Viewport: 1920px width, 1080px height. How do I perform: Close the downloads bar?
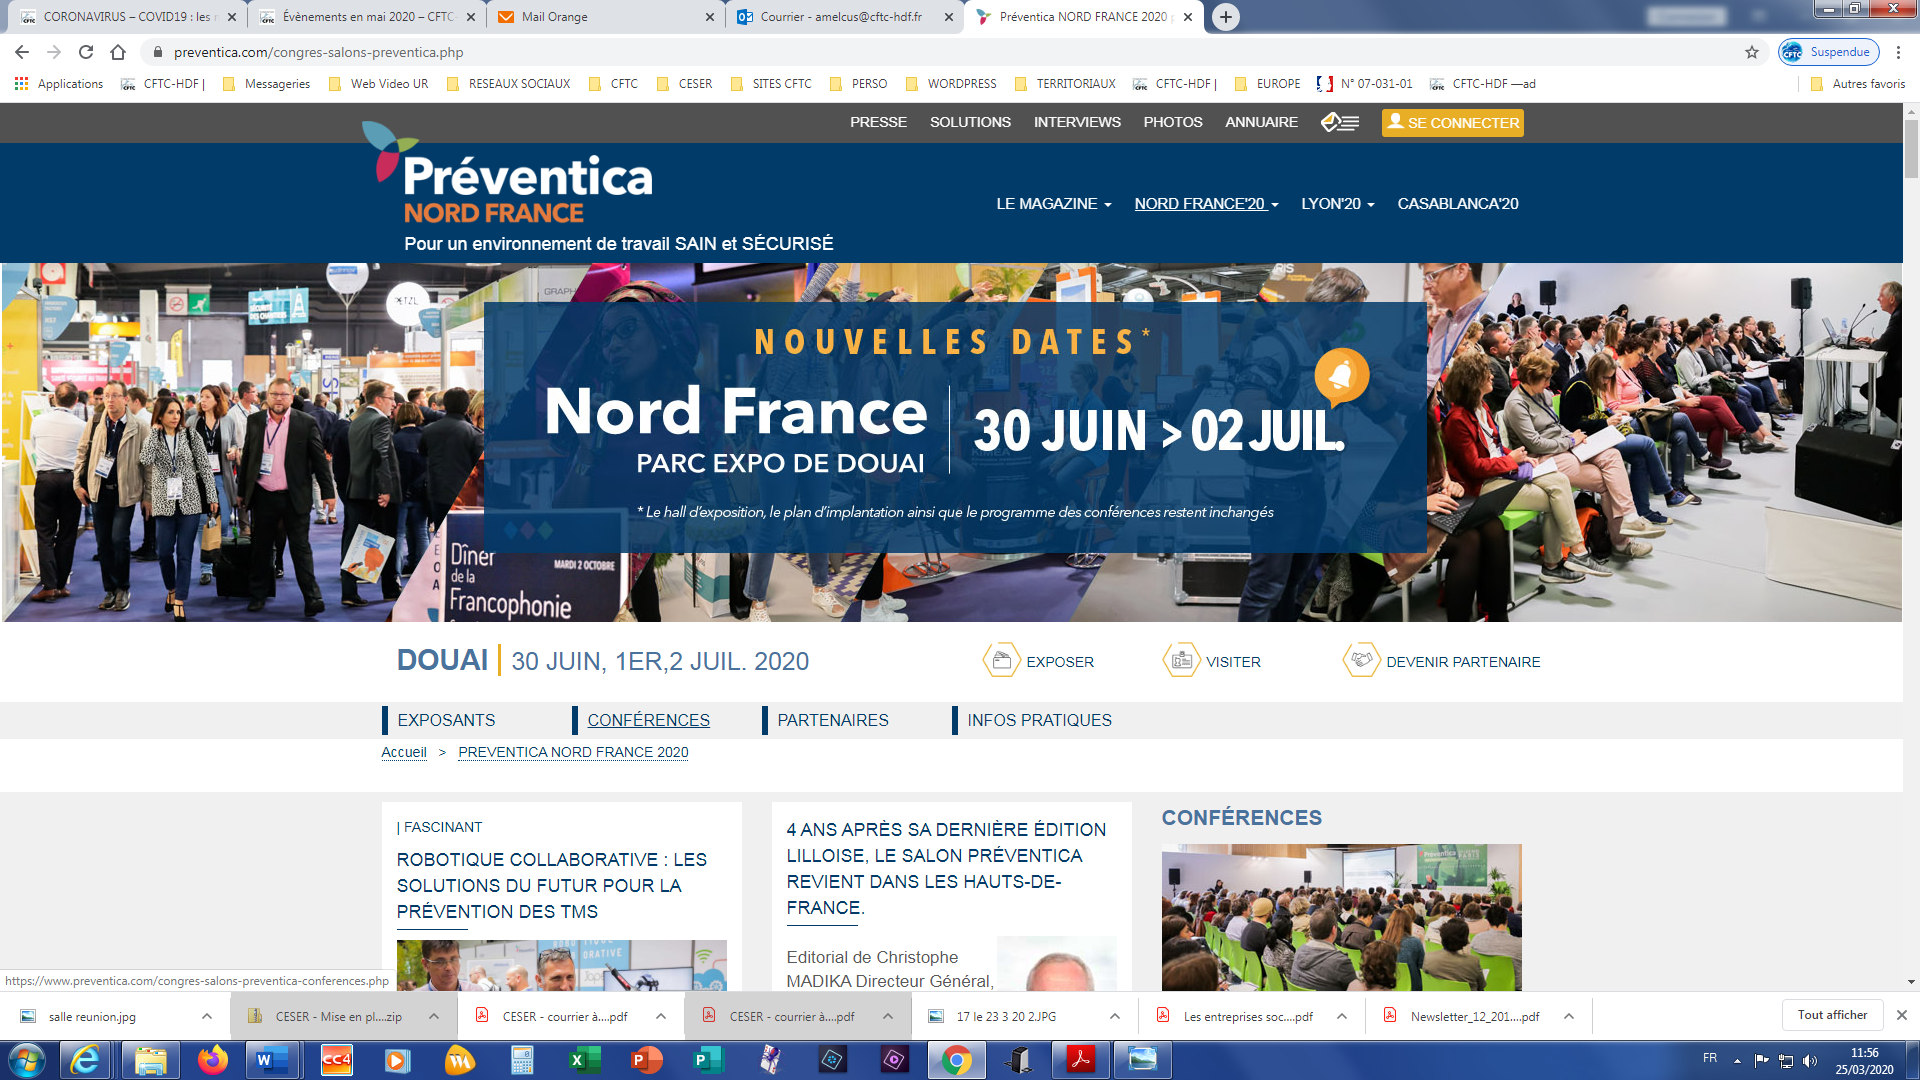point(1901,1015)
